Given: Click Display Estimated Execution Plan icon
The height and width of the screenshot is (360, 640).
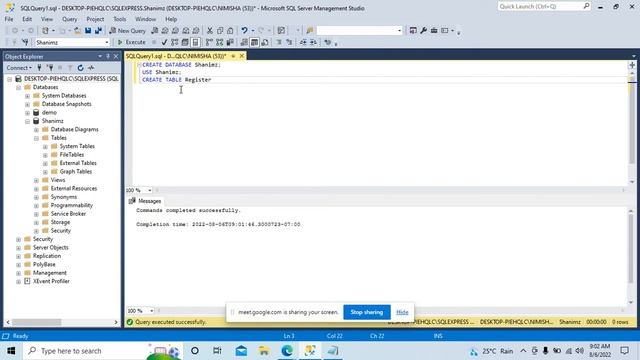Looking at the screenshot, I should click(x=175, y=42).
